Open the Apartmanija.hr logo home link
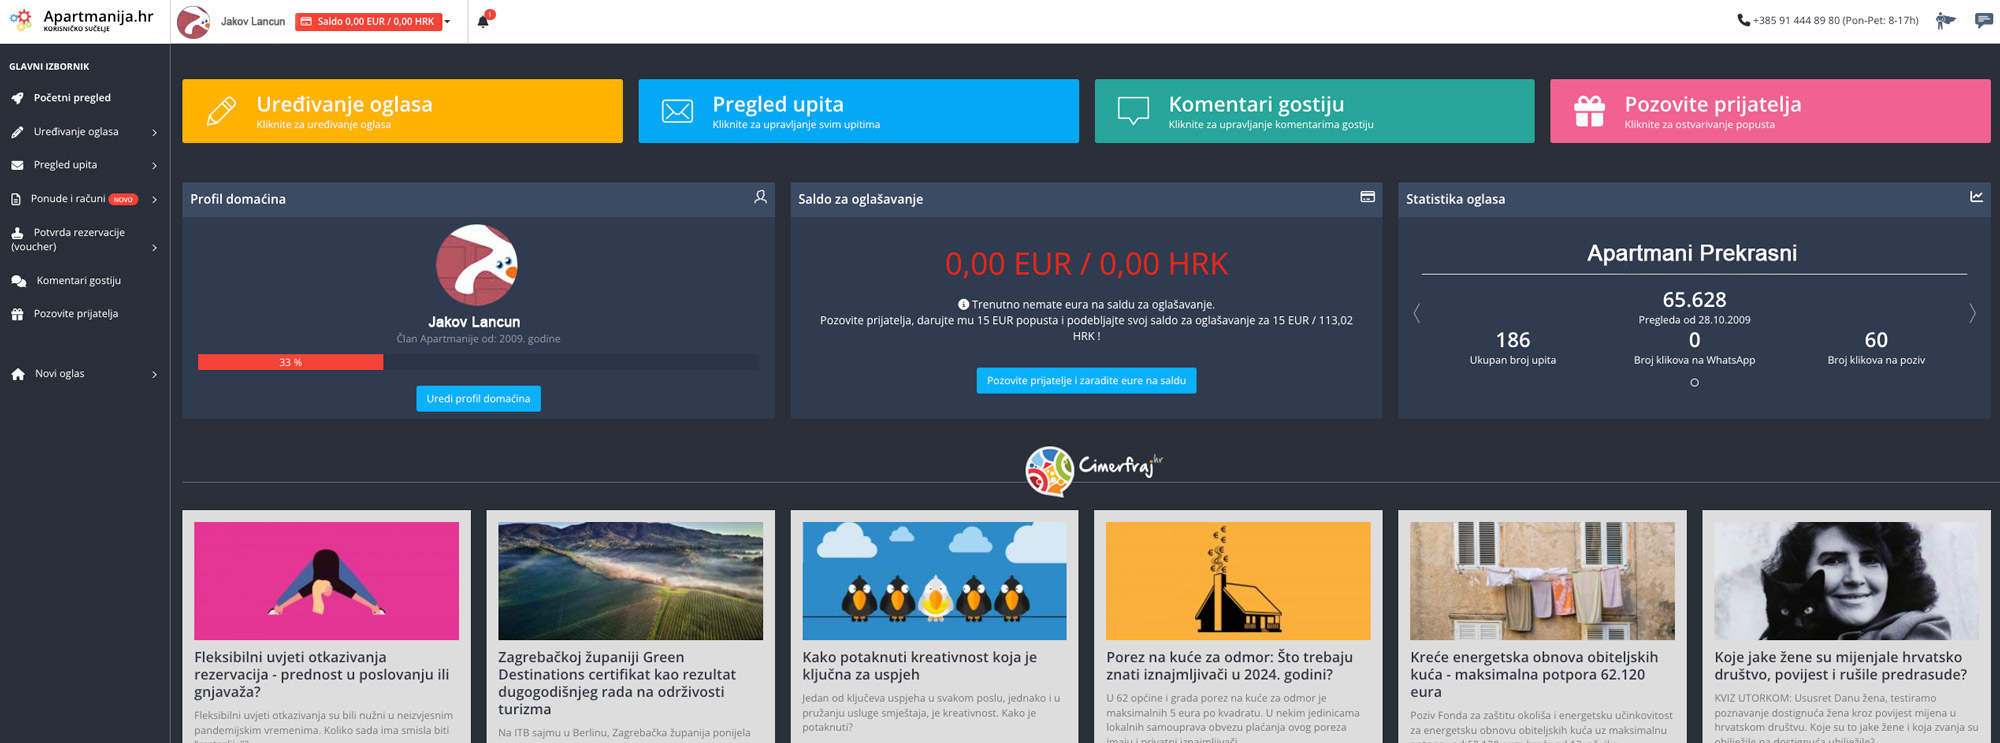The height and width of the screenshot is (743, 2000). (x=82, y=20)
